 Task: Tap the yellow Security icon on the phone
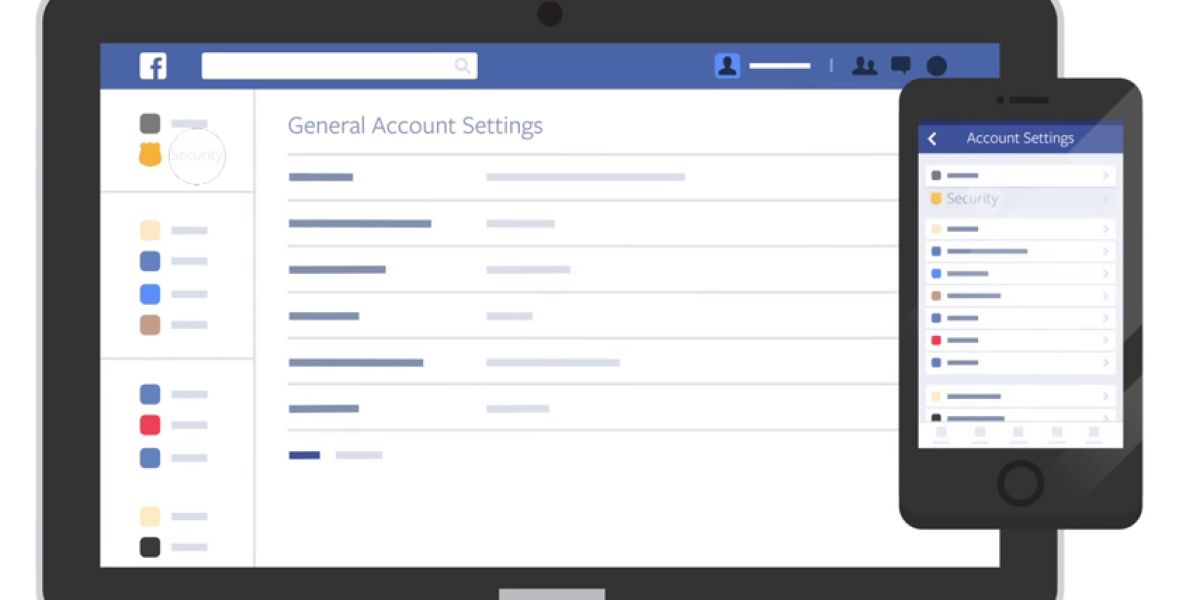click(936, 199)
